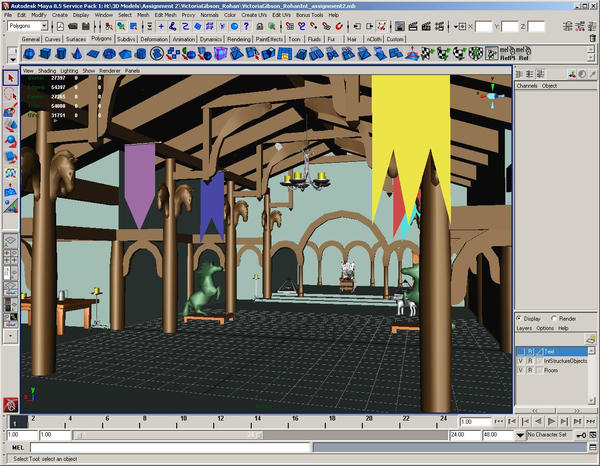Viewport: 600px width, 466px height.
Task: Select the arrow Select Tool in toolbox
Action: pos(10,78)
